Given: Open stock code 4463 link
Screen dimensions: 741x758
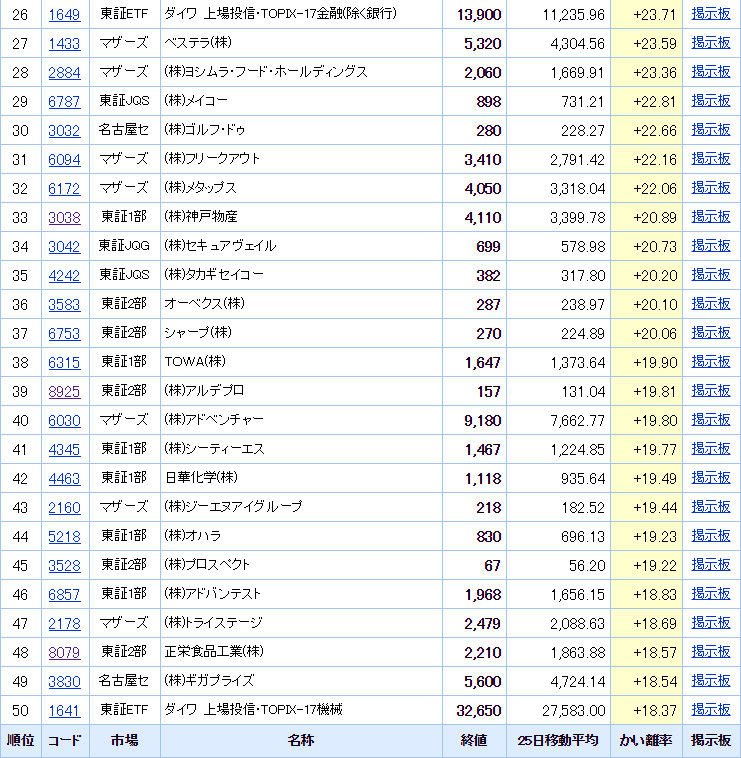Looking at the screenshot, I should (64, 479).
